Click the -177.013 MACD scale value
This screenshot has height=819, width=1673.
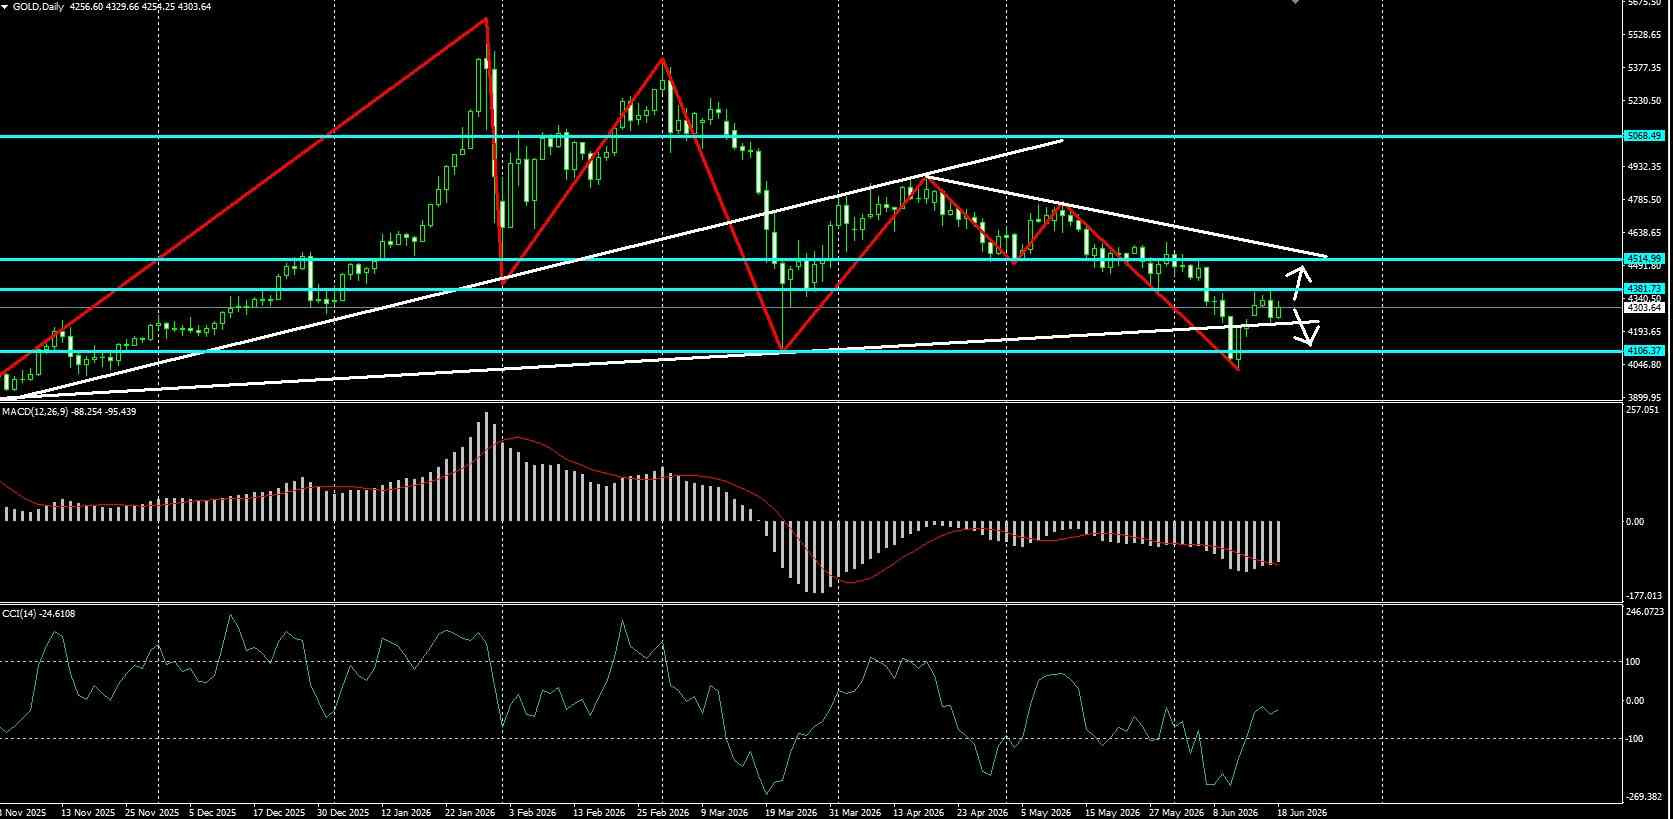[1645, 595]
